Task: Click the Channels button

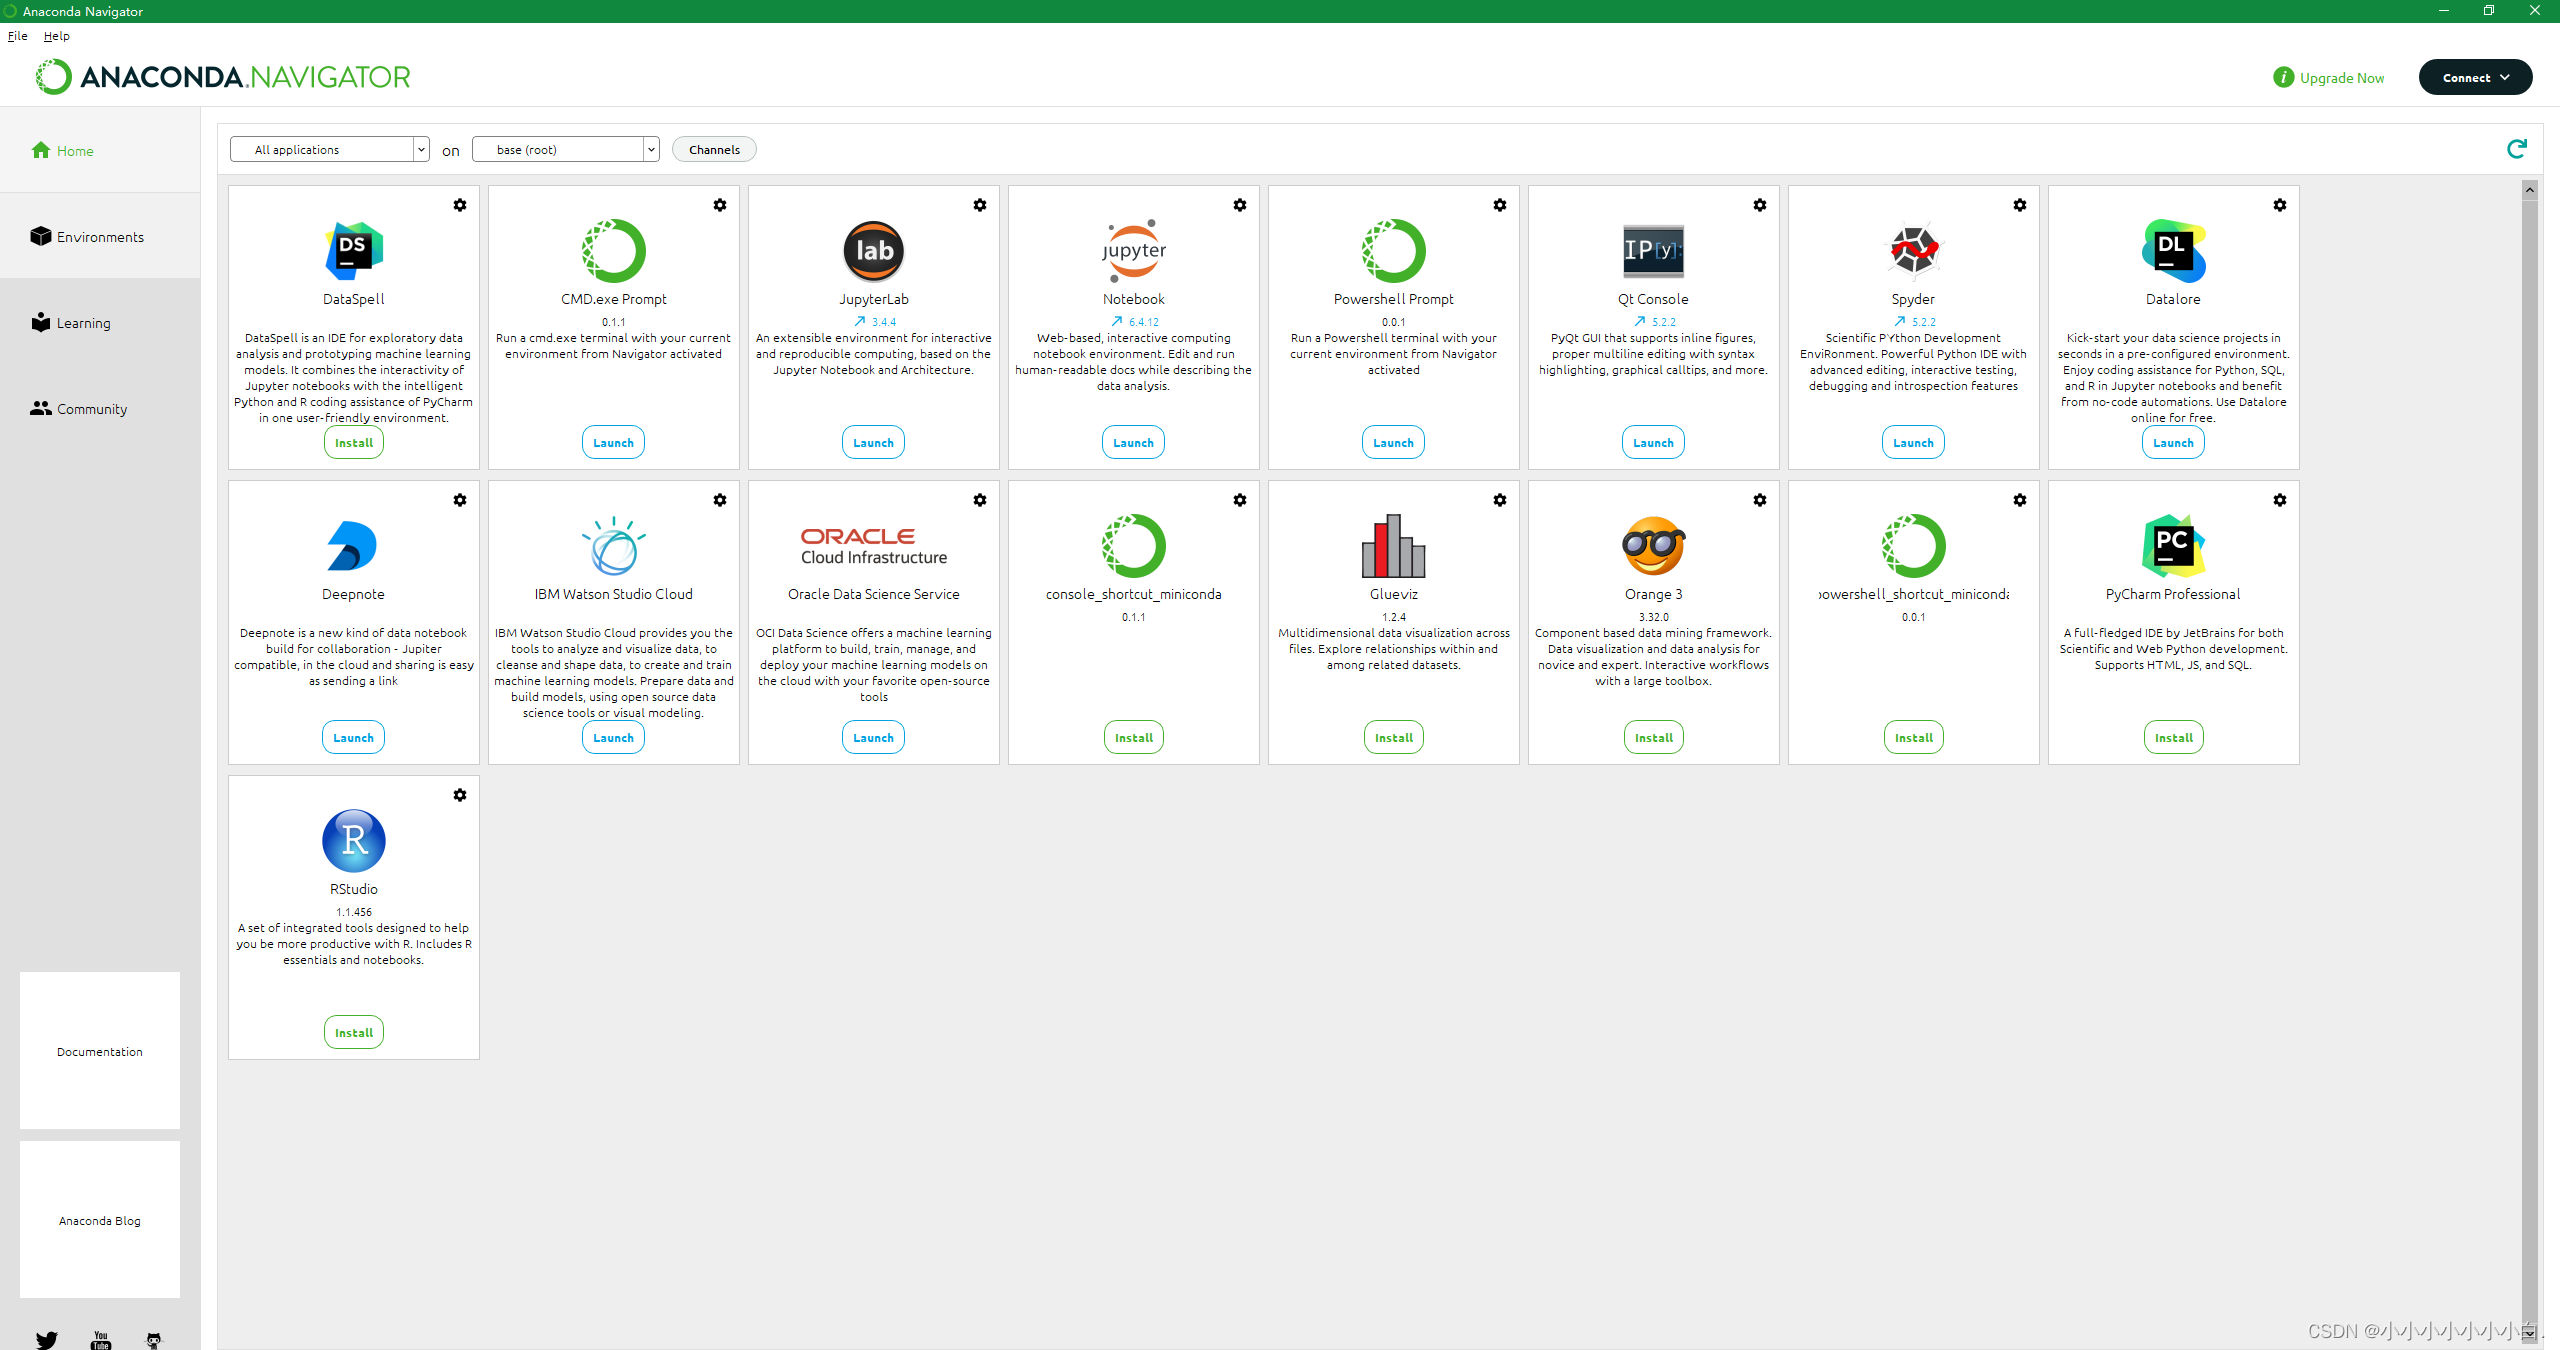Action: click(714, 149)
